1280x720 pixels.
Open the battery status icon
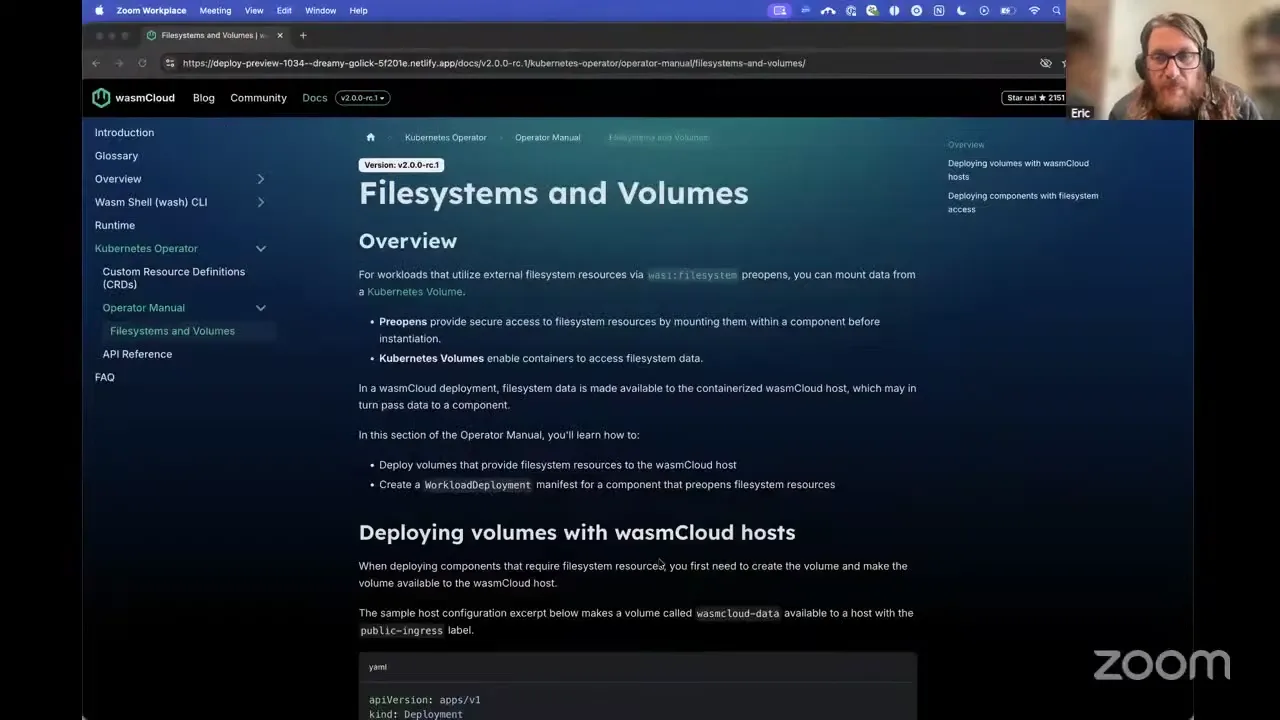tap(1009, 10)
